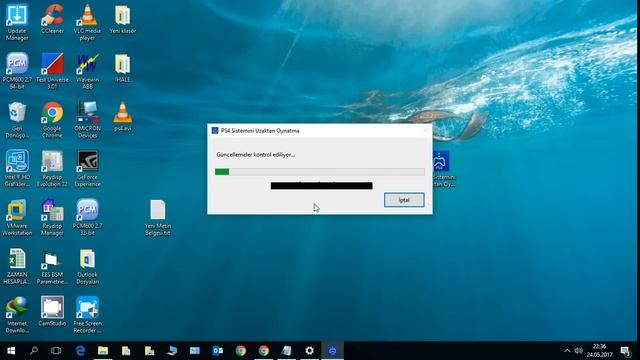Select the Reydisp Manager desktop icon

pyautogui.click(x=52, y=217)
